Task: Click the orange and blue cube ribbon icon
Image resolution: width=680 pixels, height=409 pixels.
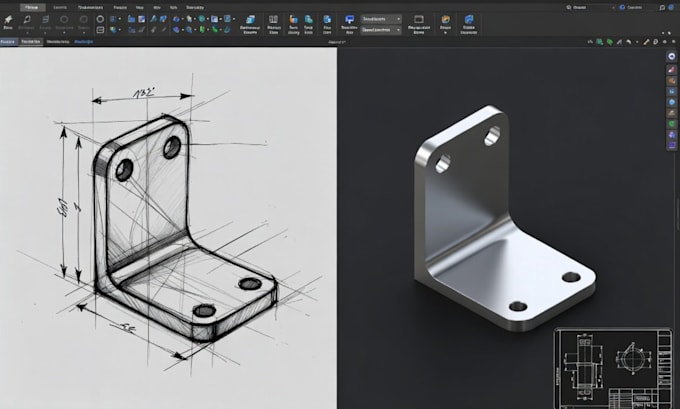Action: click(x=294, y=20)
